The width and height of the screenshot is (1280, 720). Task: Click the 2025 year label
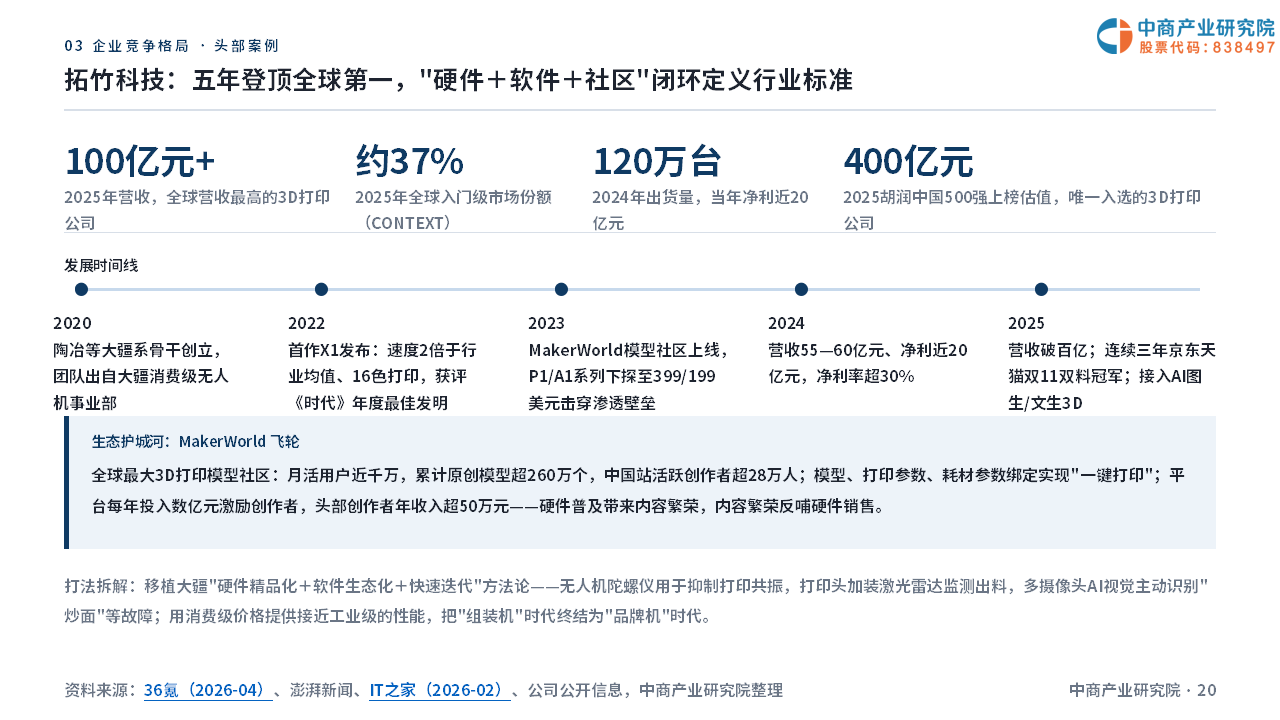point(1026,323)
